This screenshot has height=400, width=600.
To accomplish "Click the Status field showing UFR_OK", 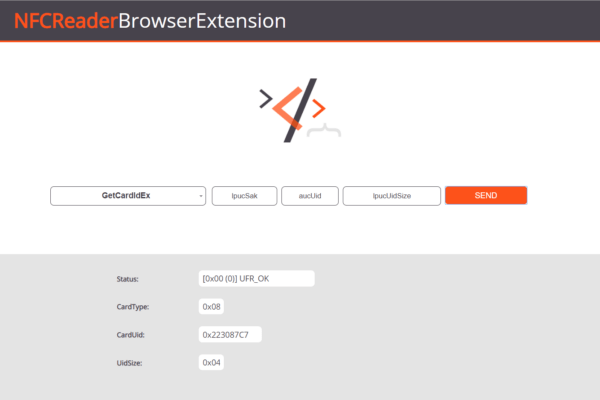I will (x=256, y=279).
